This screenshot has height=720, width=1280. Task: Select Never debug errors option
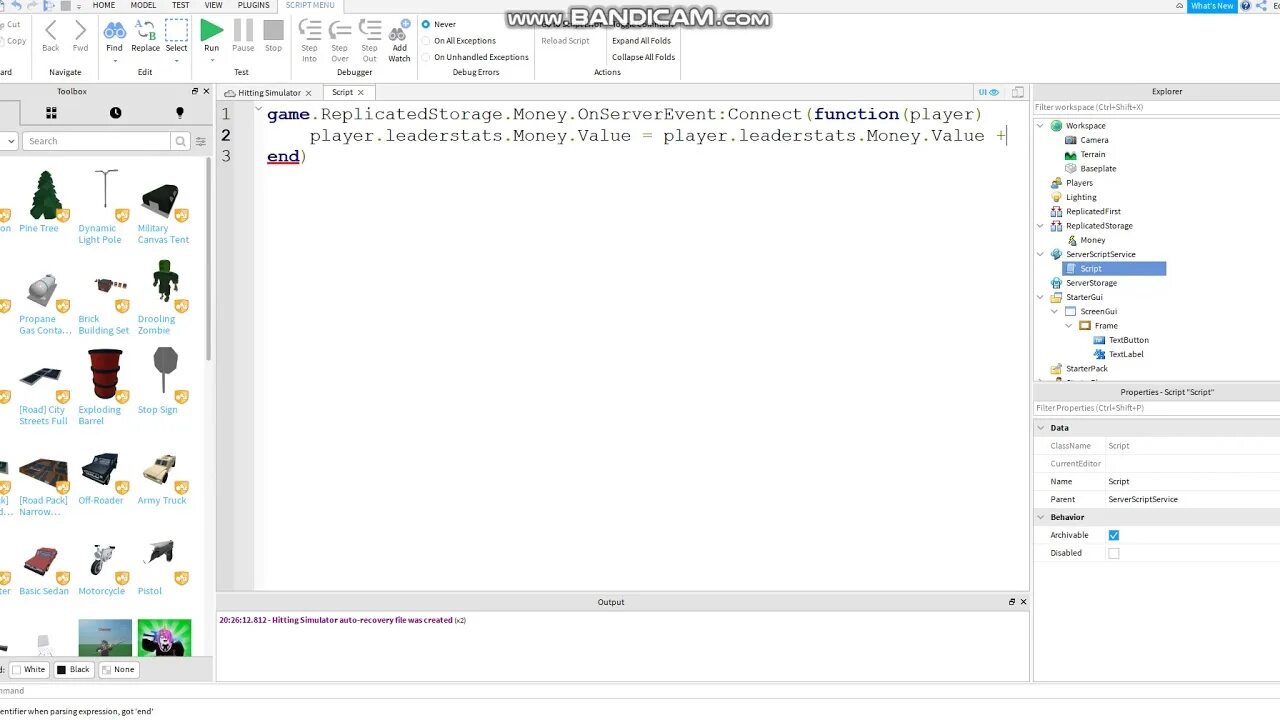[x=426, y=24]
